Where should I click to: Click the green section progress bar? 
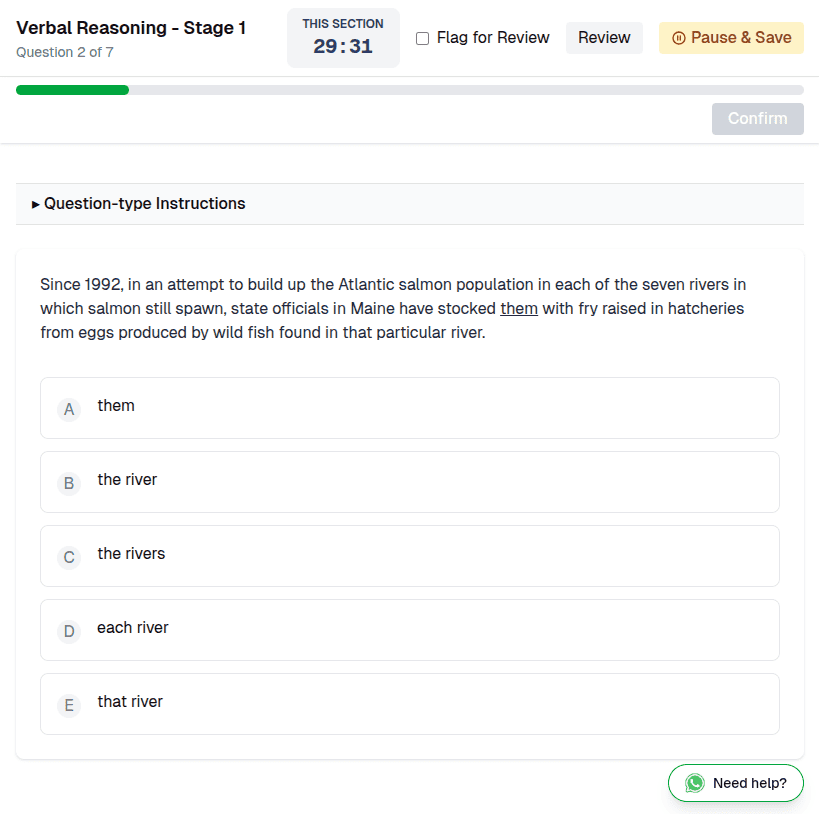pos(72,89)
